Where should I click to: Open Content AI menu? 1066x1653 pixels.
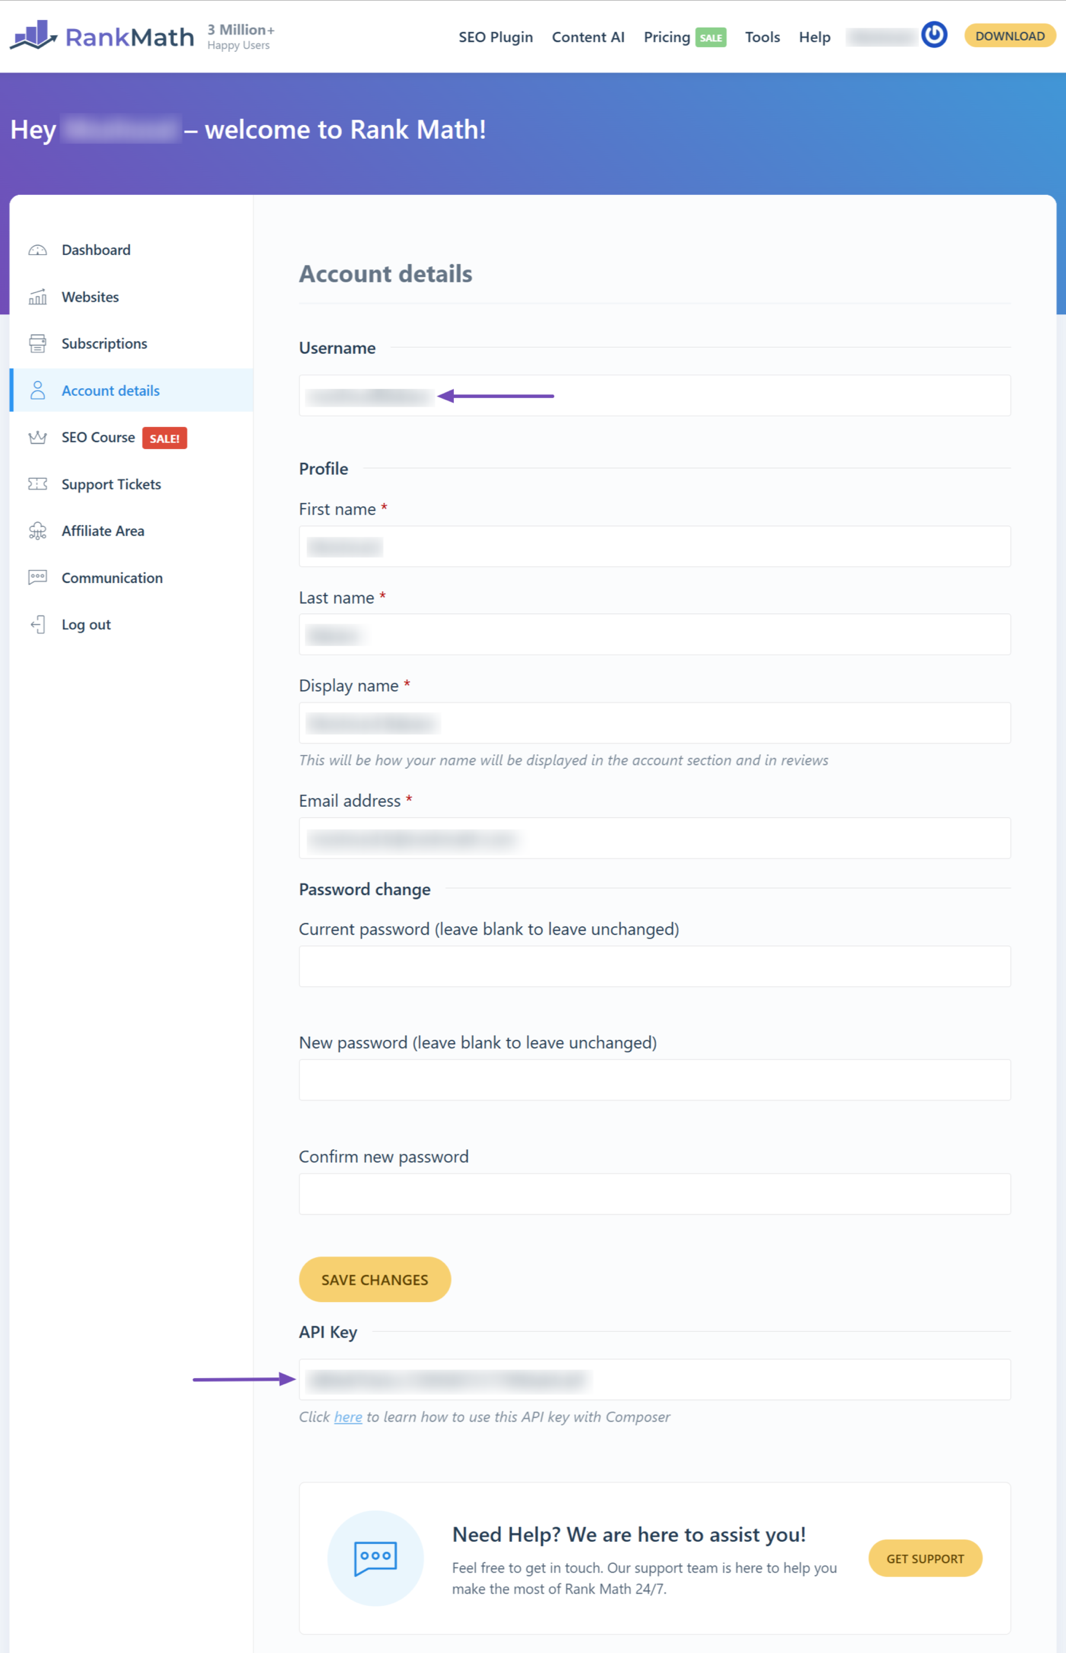point(588,37)
